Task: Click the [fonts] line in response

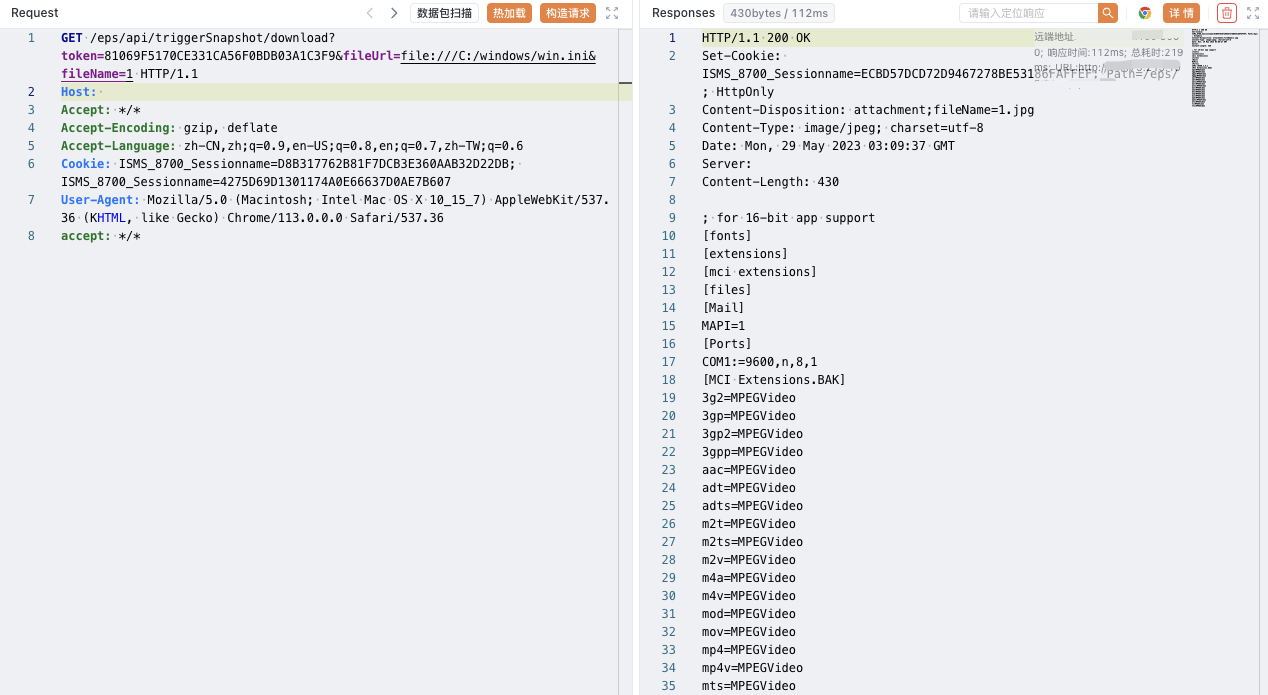Action: (x=727, y=236)
